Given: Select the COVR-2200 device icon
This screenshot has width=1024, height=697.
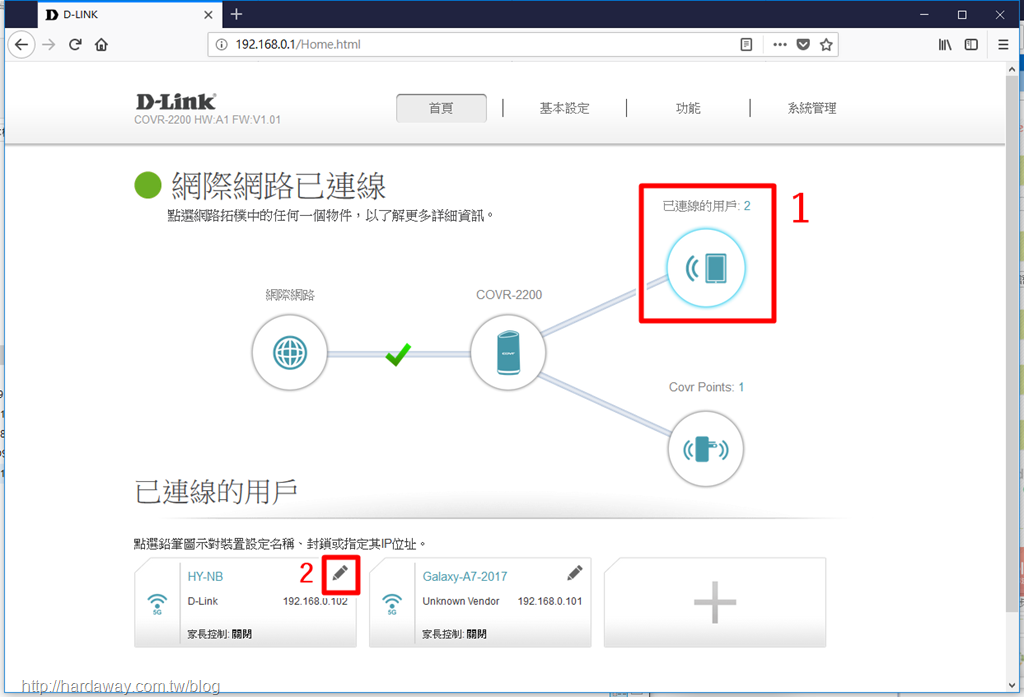Looking at the screenshot, I should (x=507, y=352).
